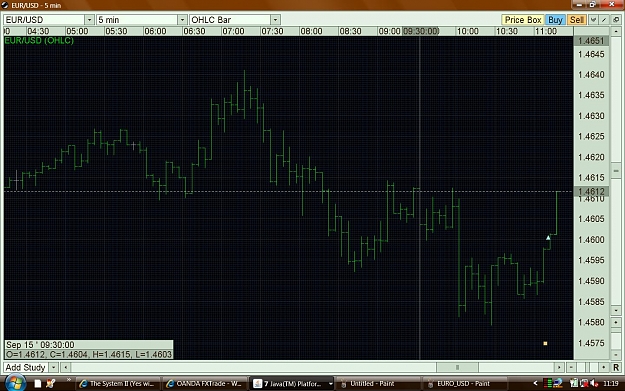Screen dimensions: 625x391
Task: Click the Price Box button
Action: coord(523,20)
